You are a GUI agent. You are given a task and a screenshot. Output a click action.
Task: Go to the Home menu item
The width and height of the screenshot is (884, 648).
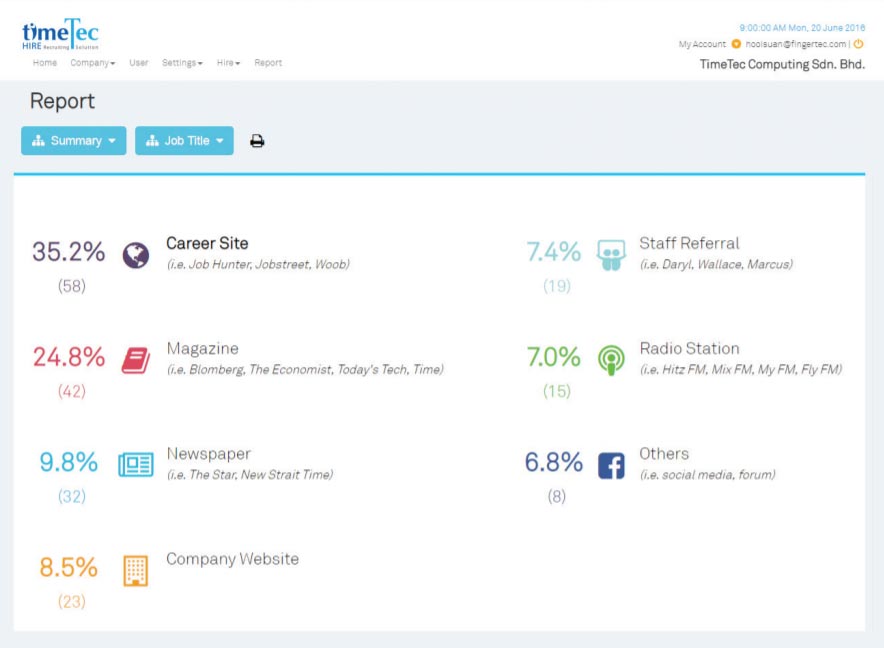tap(45, 63)
